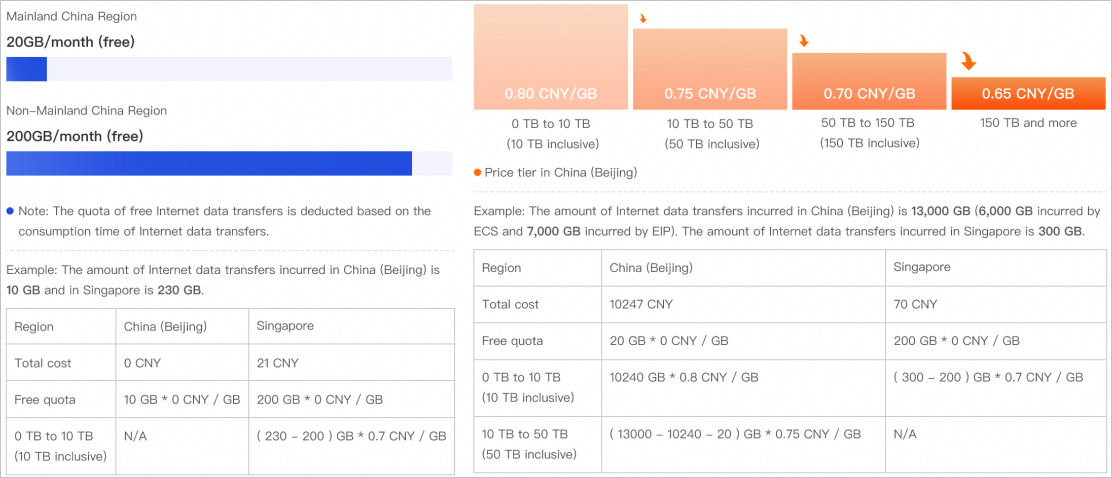Click the small orange arrow above 0.75 tier
The image size is (1112, 478).
(643, 18)
